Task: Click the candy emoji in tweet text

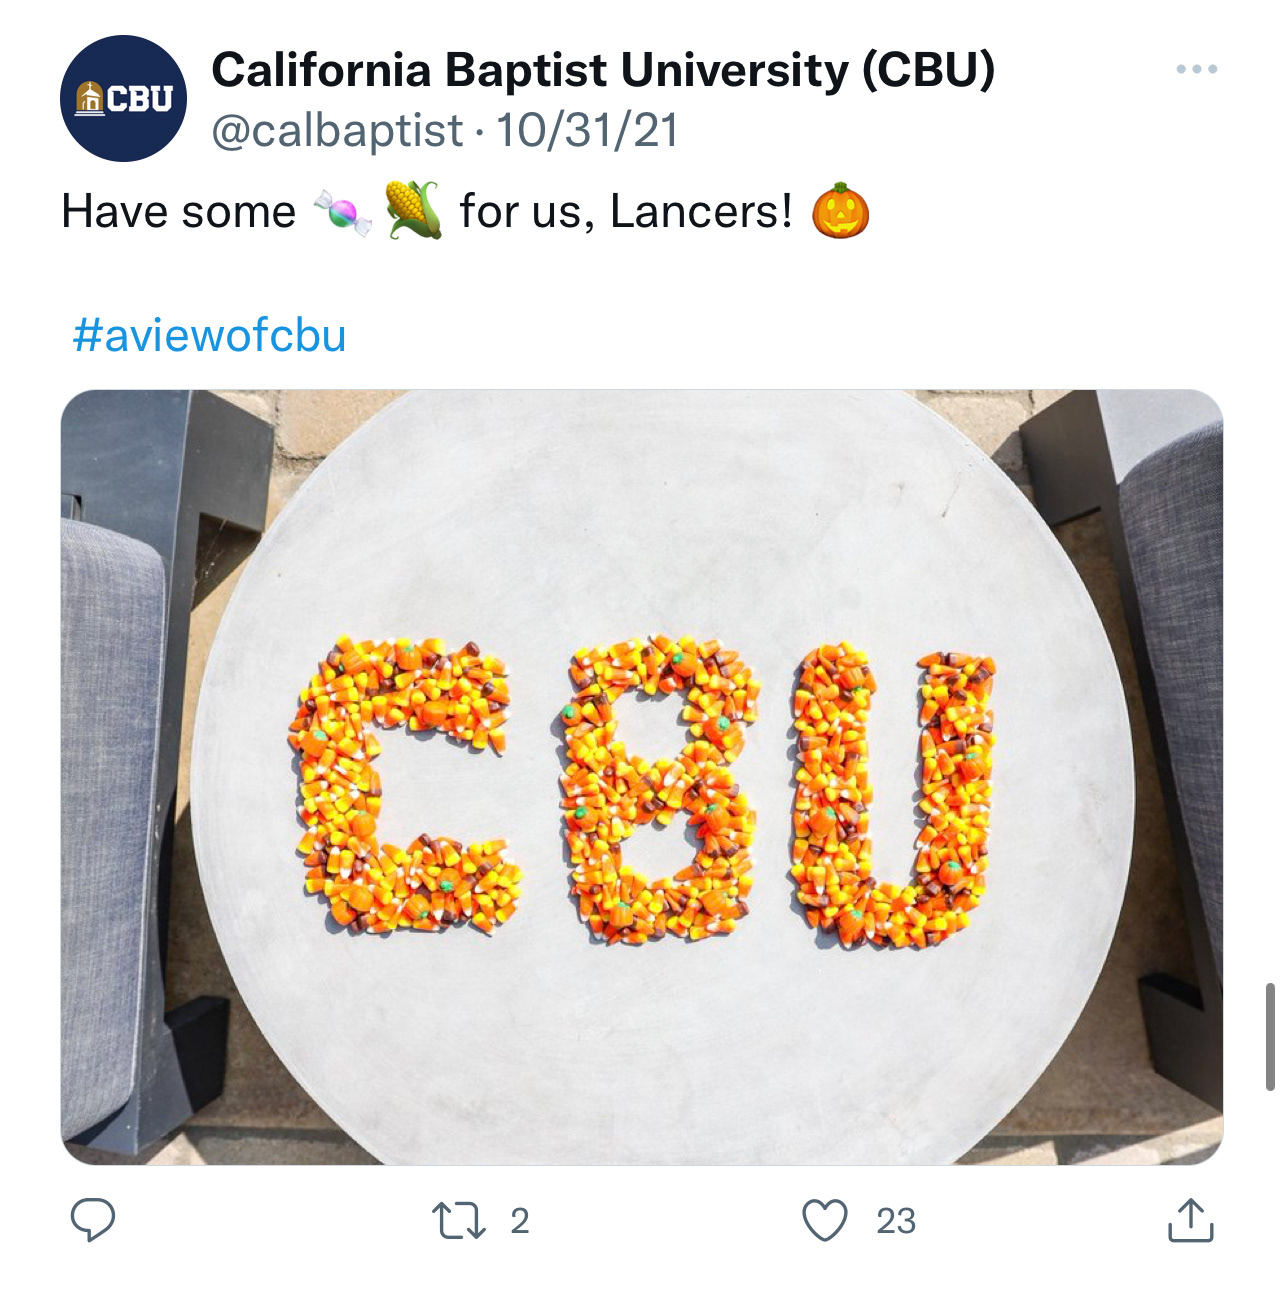Action: (342, 212)
